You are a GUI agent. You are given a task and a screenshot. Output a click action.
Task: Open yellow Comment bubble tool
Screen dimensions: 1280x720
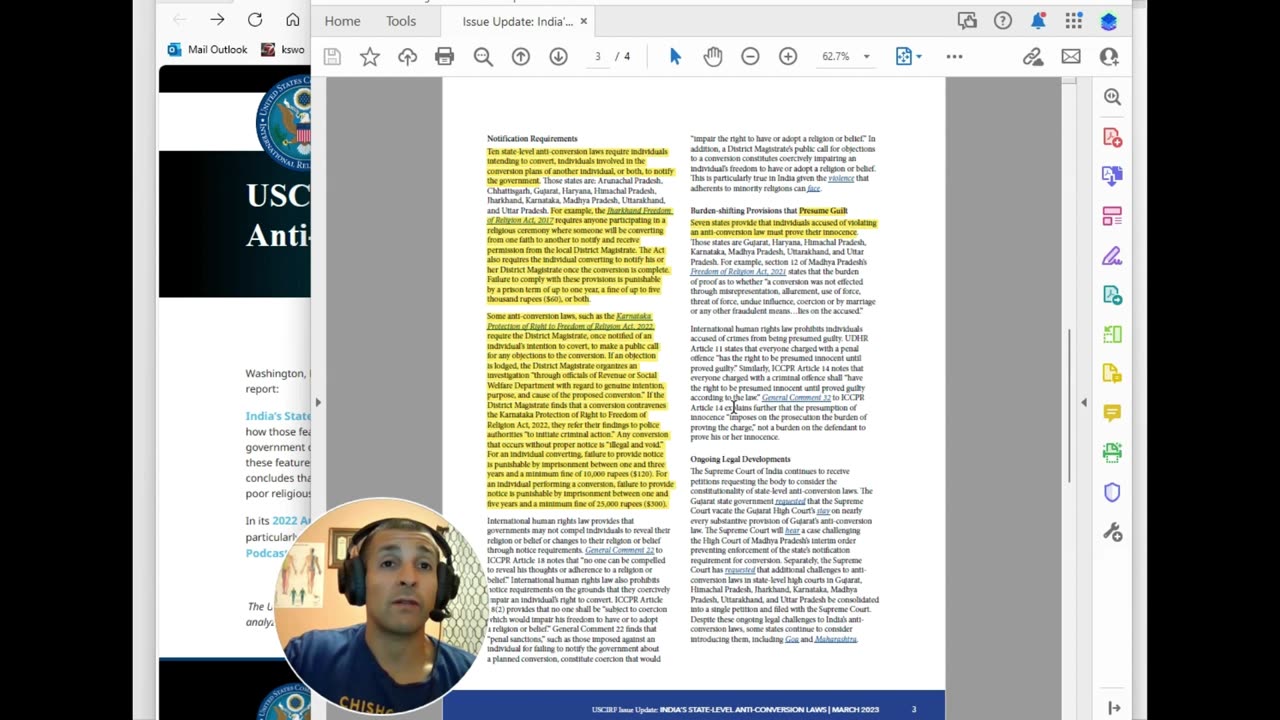[x=1112, y=413]
